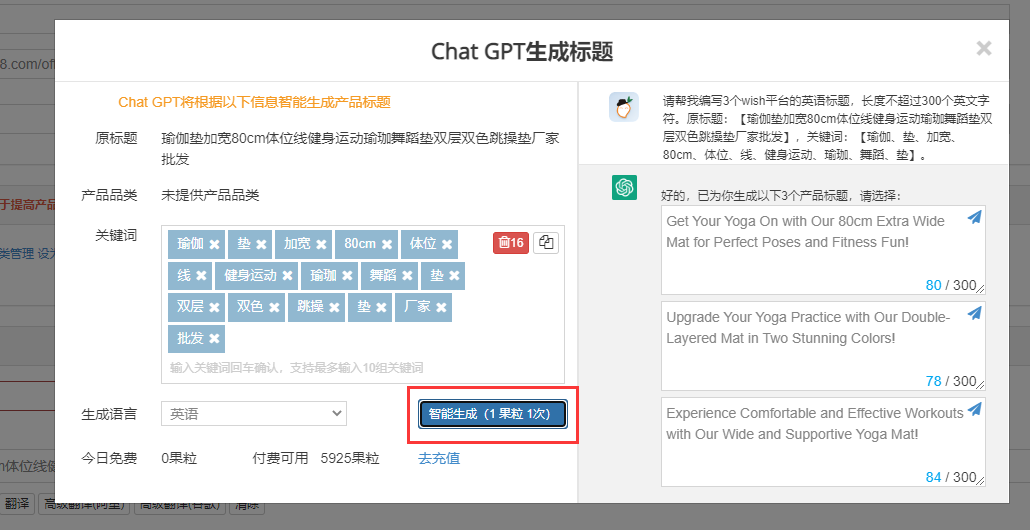The width and height of the screenshot is (1030, 530).
Task: Click the 原标题 field label
Action: [116, 139]
